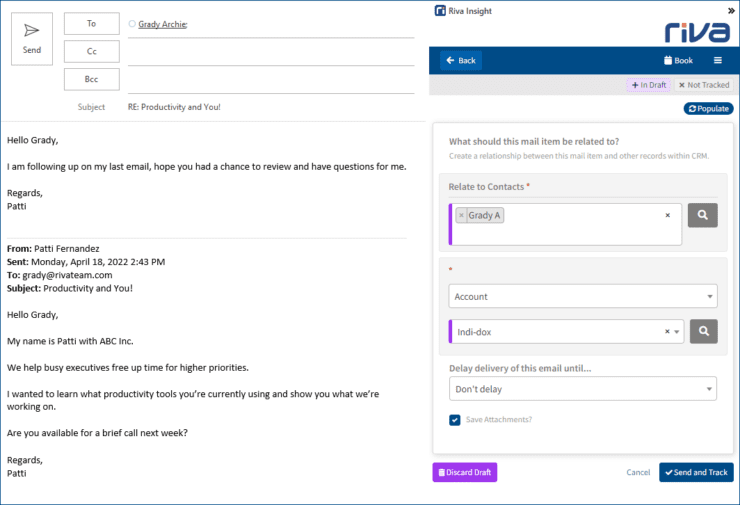This screenshot has height=505, width=740.
Task: Clear all contacts in Relate to Contacts
Action: [667, 215]
